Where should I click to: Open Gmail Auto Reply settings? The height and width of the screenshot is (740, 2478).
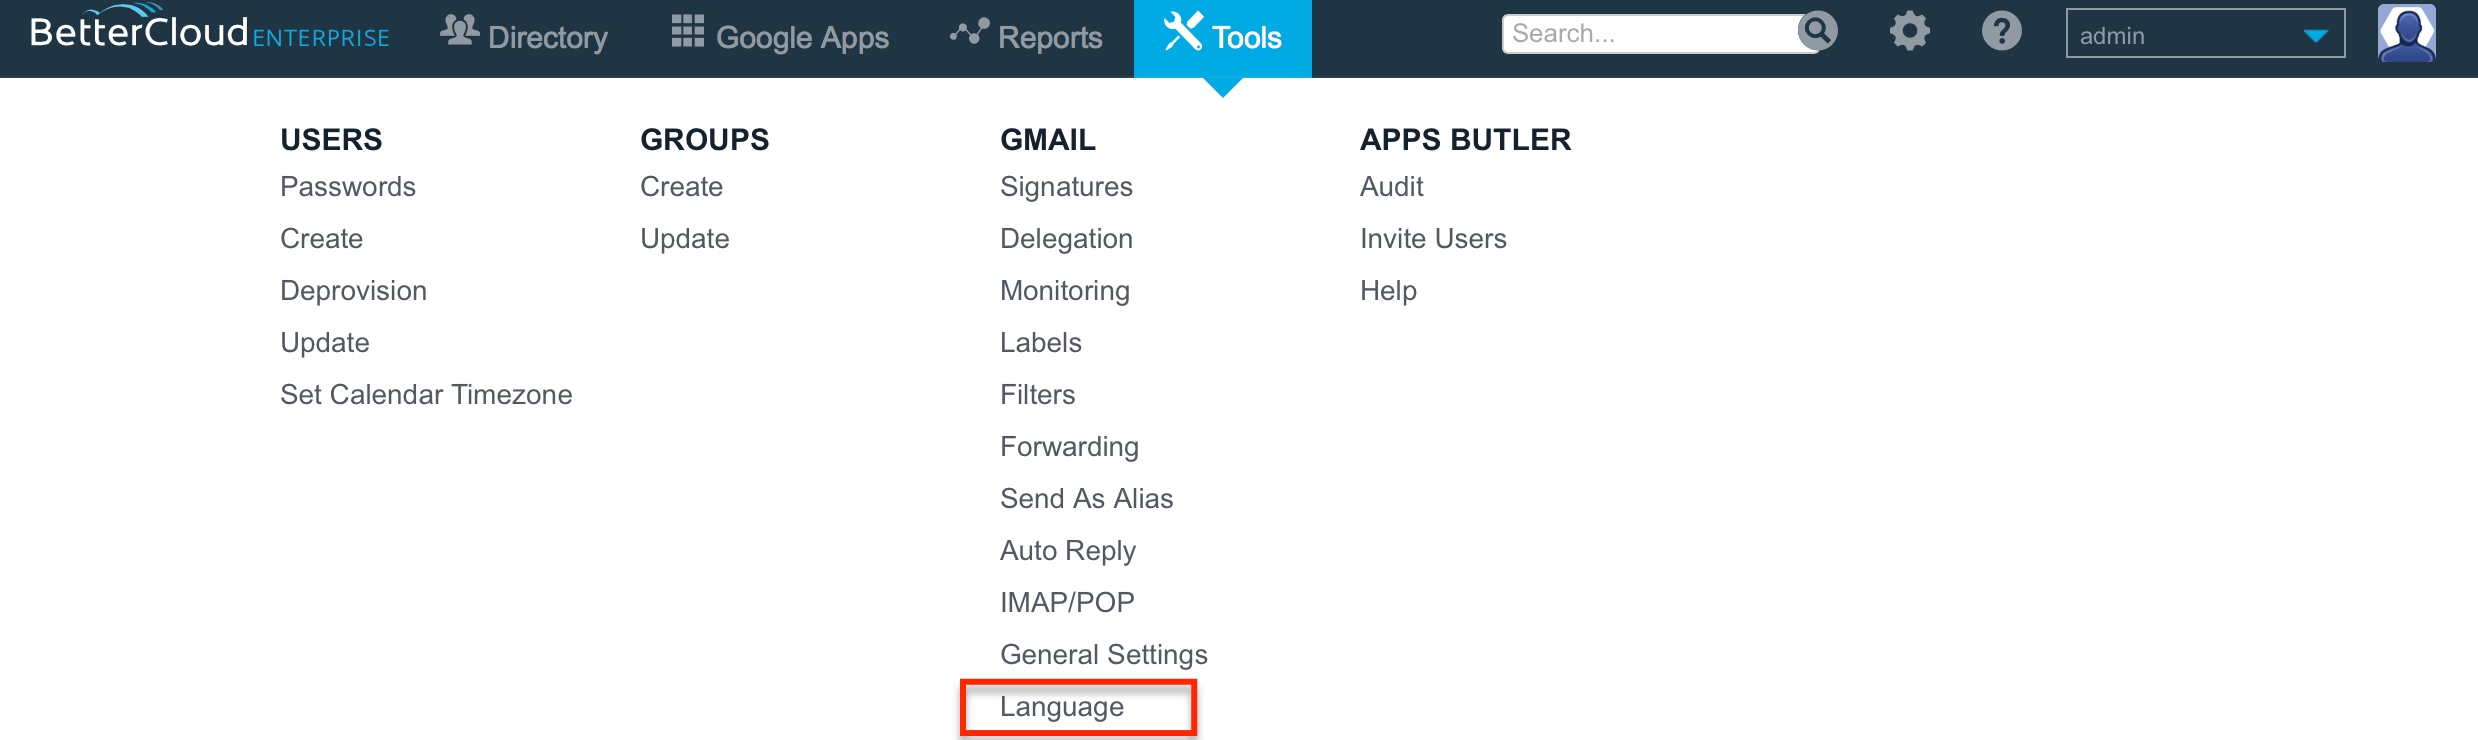1068,551
